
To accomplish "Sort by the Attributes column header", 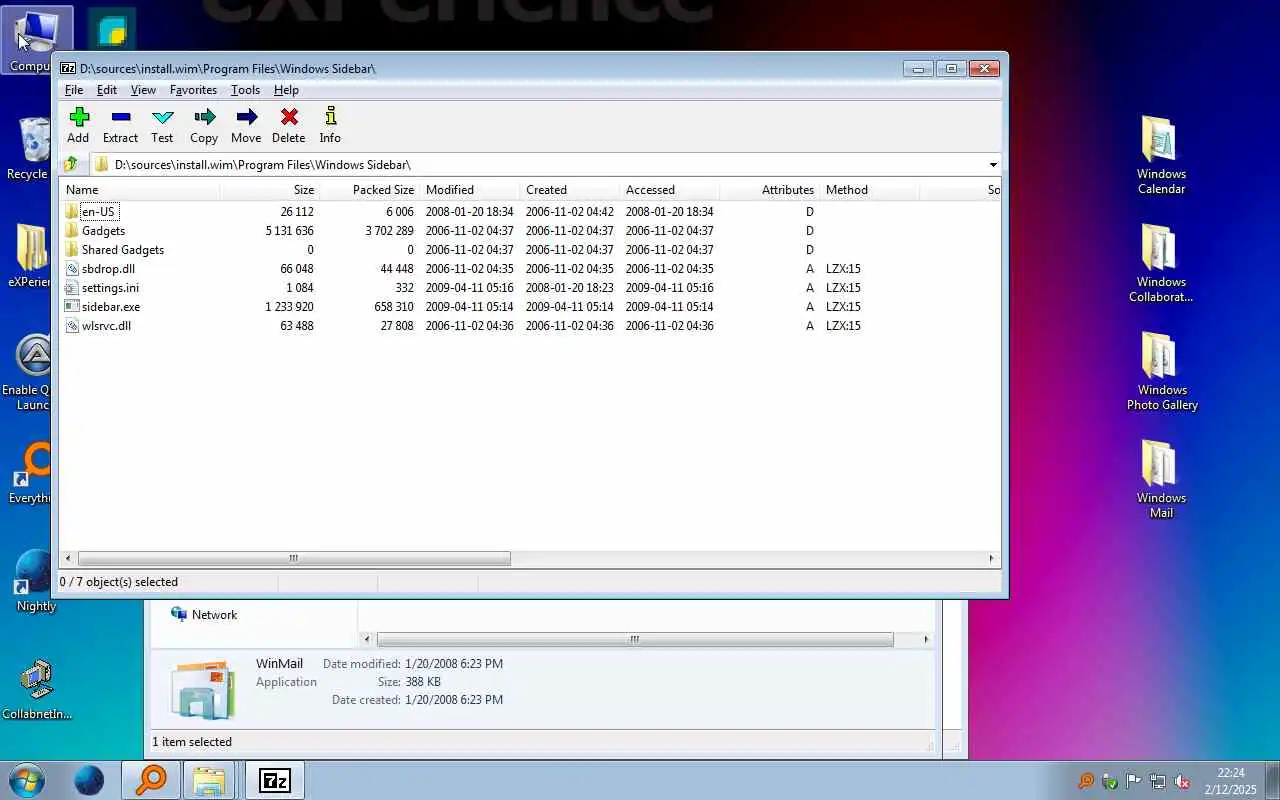I will point(770,190).
